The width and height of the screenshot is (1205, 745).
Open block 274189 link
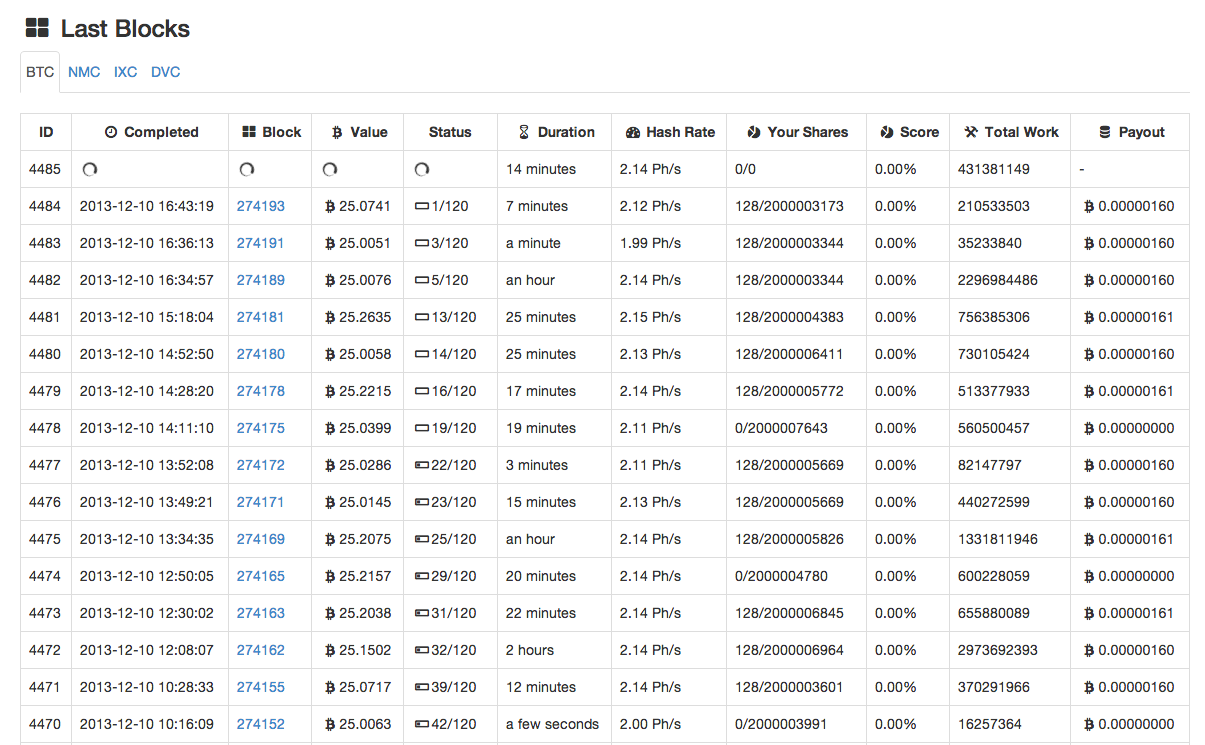[x=261, y=280]
